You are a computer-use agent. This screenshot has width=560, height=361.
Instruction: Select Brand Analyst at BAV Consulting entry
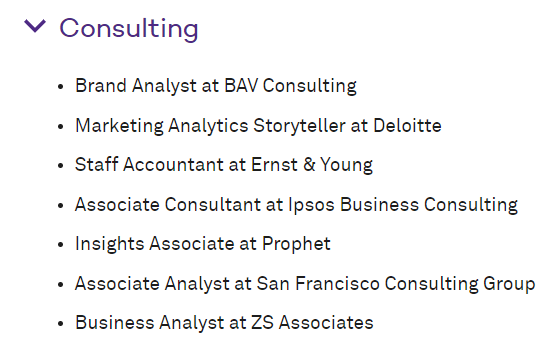click(x=216, y=86)
